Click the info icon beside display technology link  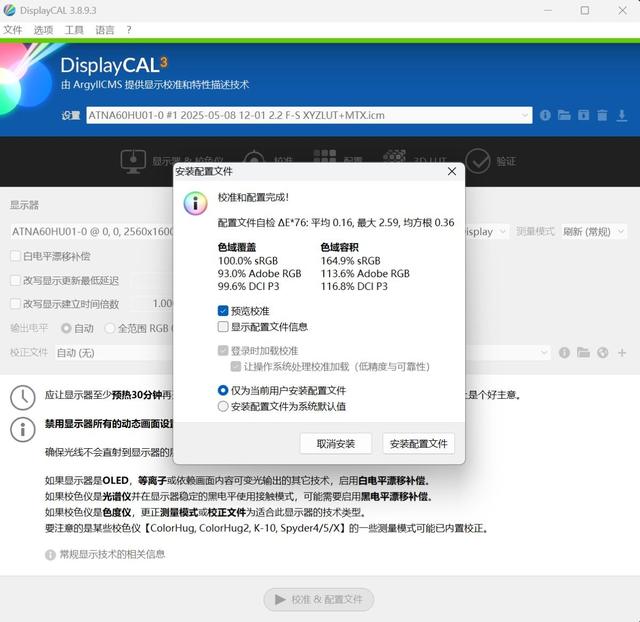[x=50, y=555]
